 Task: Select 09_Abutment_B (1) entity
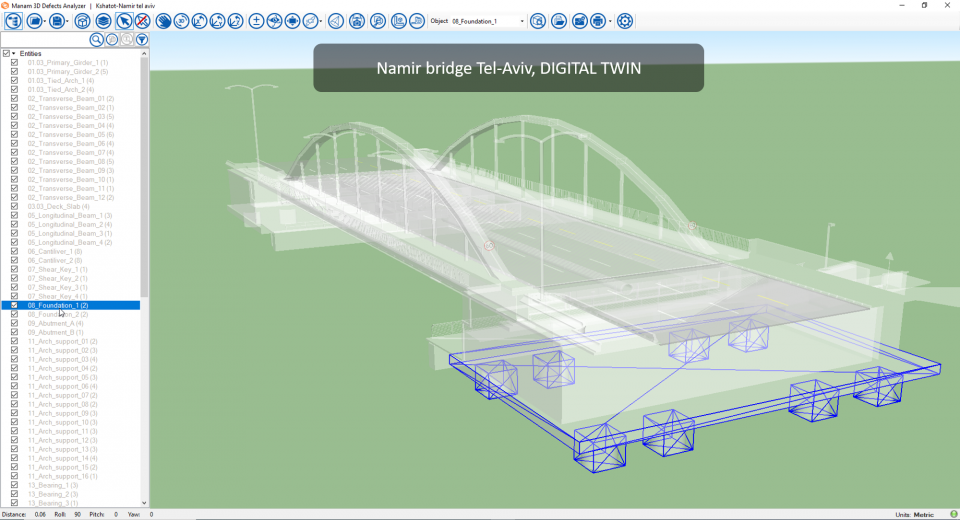[x=55, y=333]
